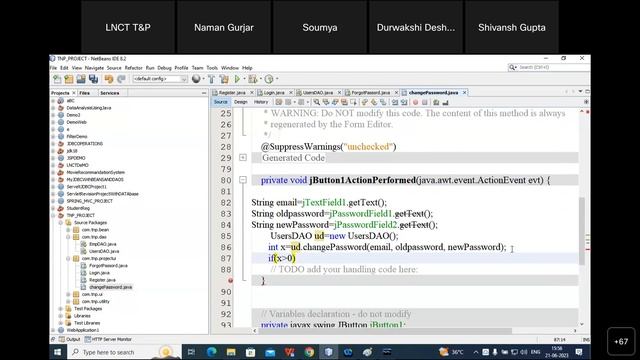The width and height of the screenshot is (640, 360).
Task: Expand the Generated Code fold on line 29
Action: coord(243,158)
